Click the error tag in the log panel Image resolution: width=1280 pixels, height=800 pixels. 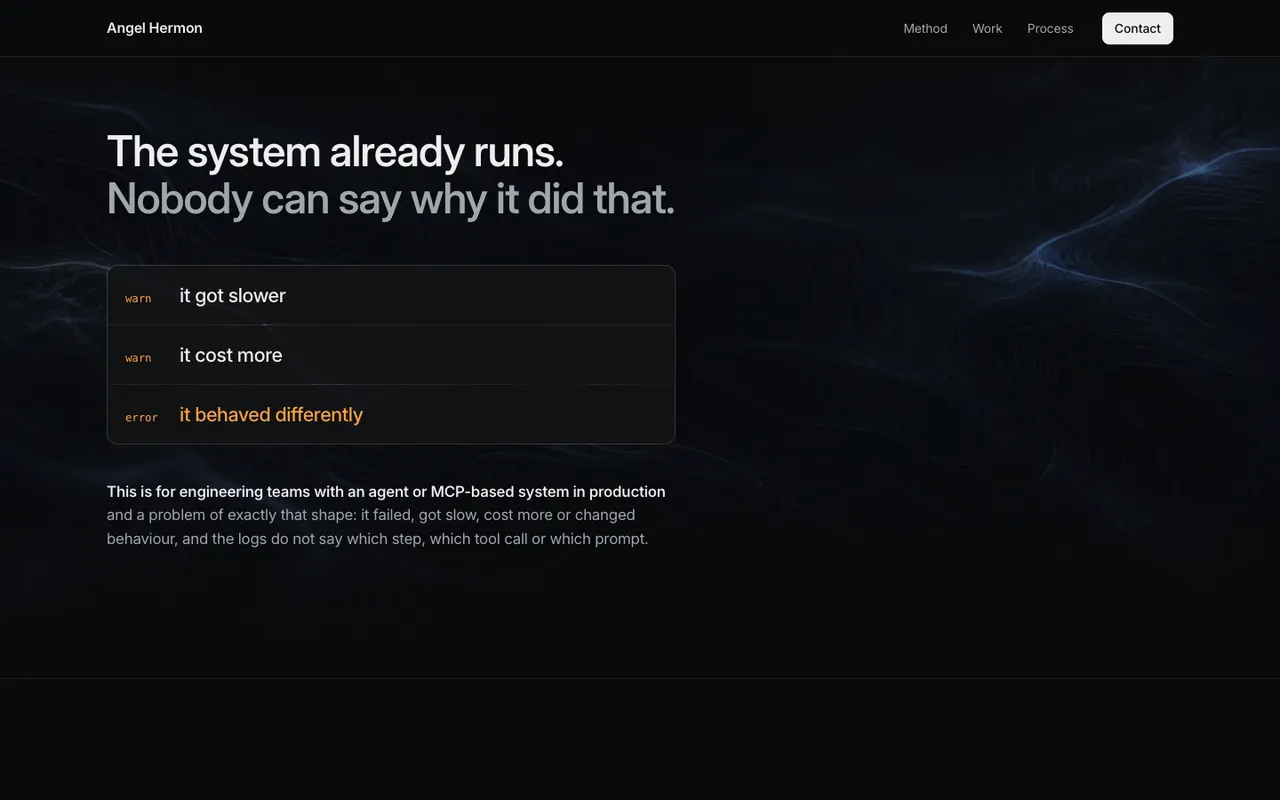[141, 417]
